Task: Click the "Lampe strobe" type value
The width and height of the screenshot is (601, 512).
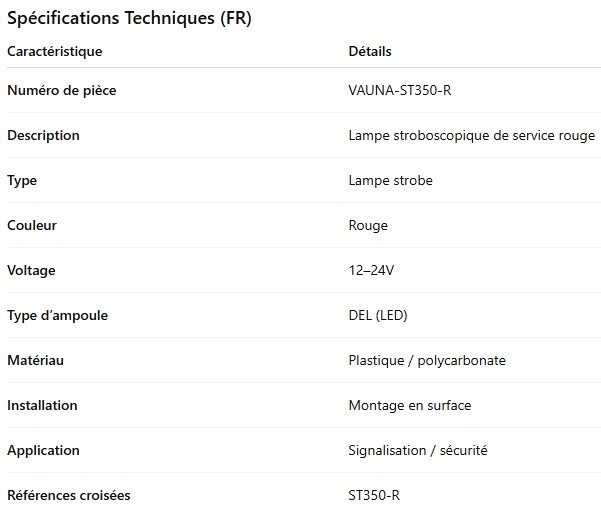Action: coord(390,181)
